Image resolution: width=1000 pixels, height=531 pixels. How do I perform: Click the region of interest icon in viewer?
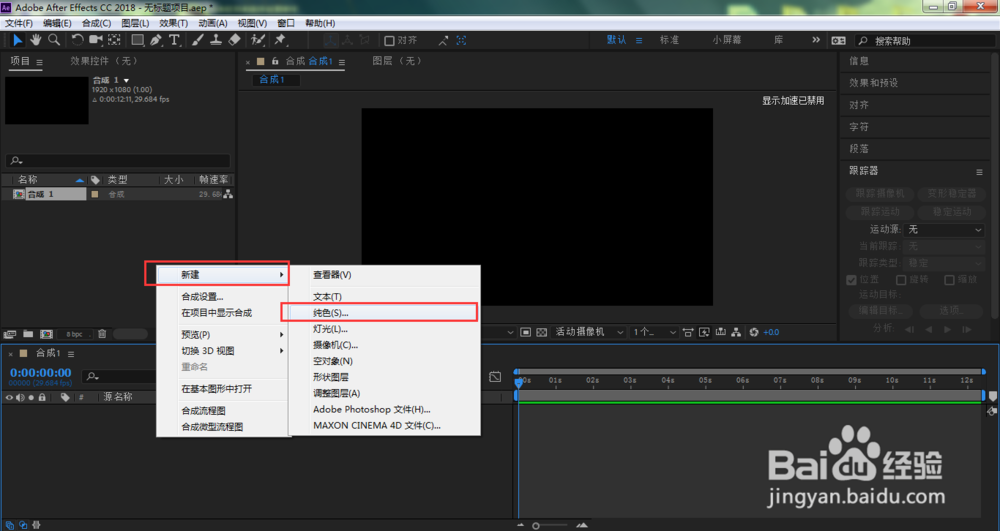coord(526,332)
